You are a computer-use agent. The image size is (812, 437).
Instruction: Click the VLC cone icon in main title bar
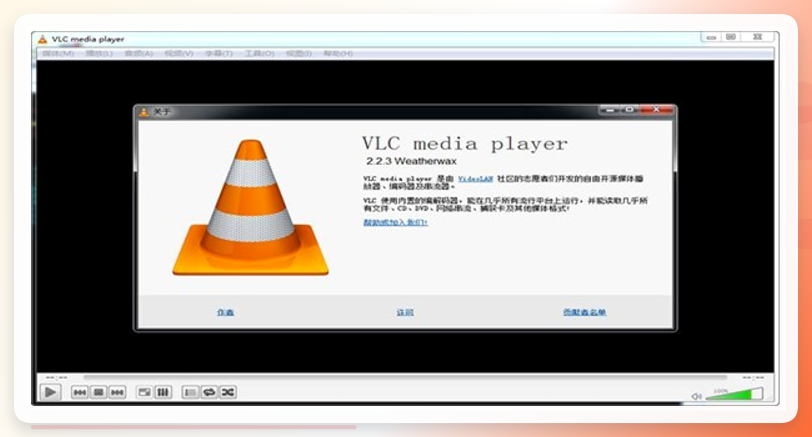pos(42,39)
